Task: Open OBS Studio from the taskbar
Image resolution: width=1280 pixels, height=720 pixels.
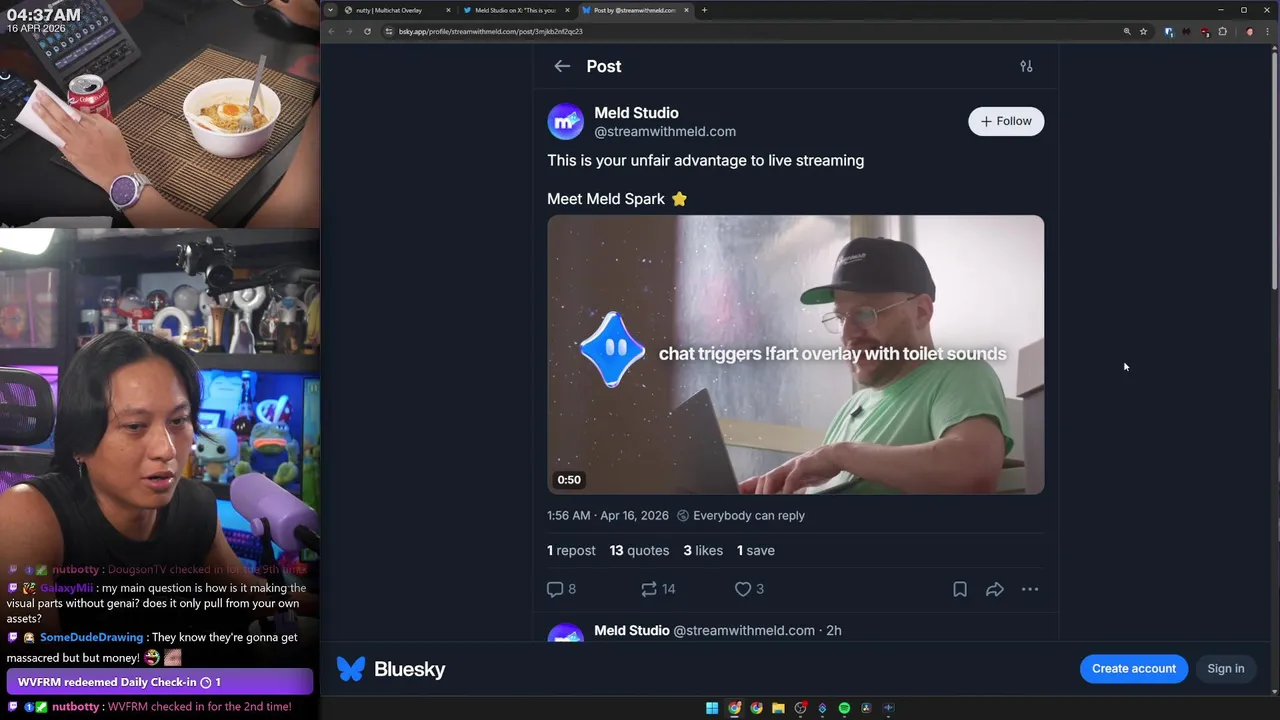Action: [800, 708]
